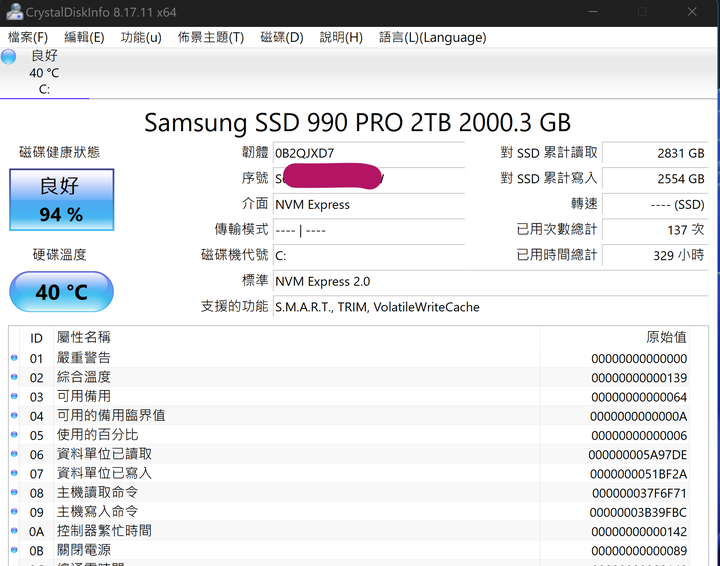
Task: Close the CrystalDiskInfo window
Action: tap(692, 12)
